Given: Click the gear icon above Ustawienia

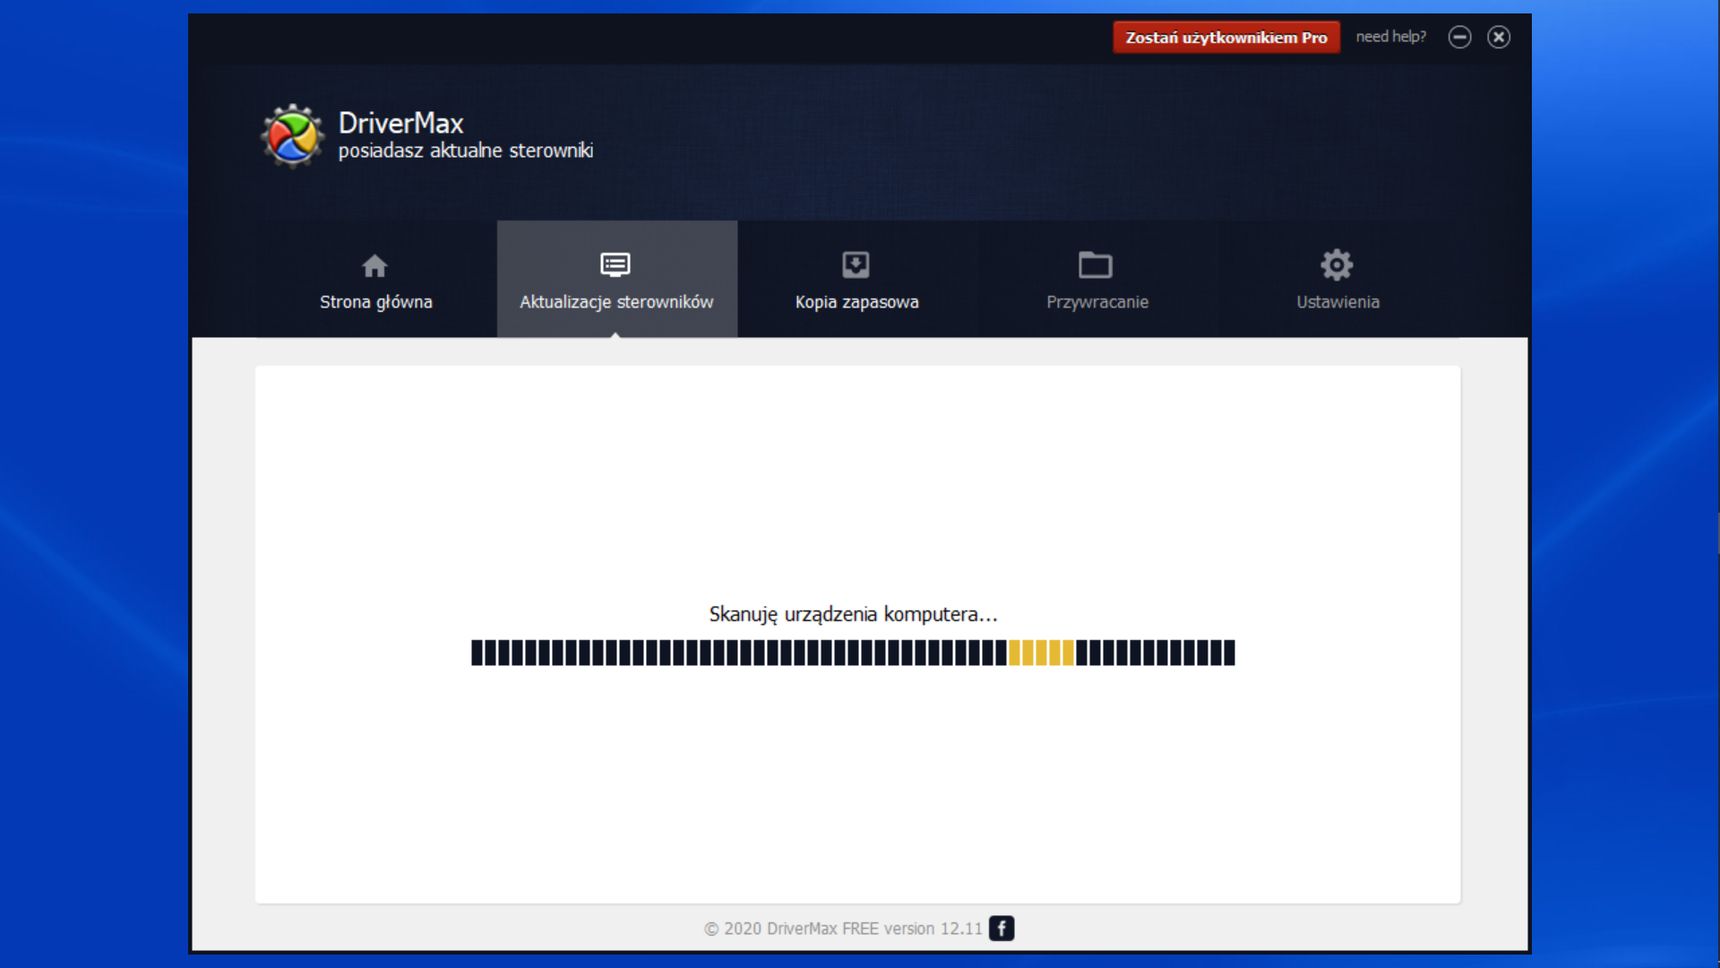Looking at the screenshot, I should point(1337,265).
